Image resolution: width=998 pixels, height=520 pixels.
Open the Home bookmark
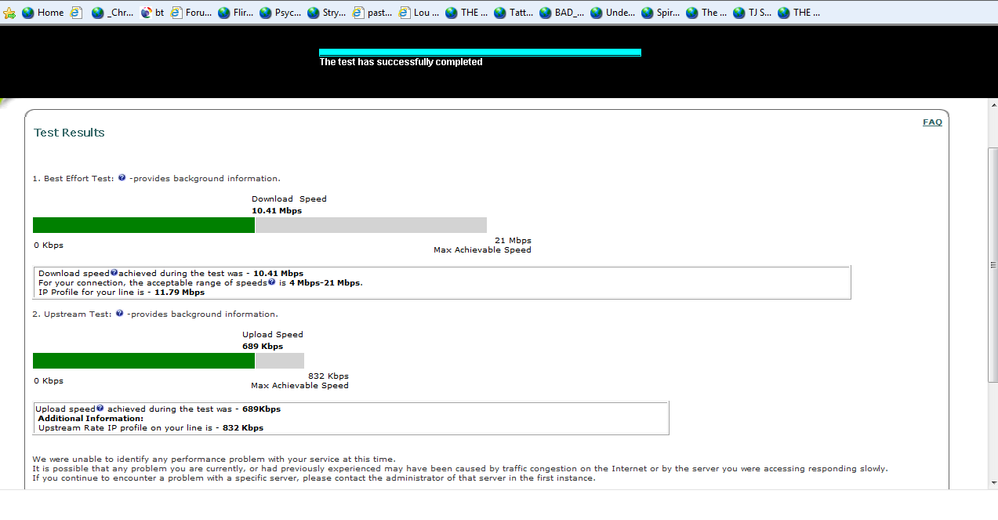(43, 13)
